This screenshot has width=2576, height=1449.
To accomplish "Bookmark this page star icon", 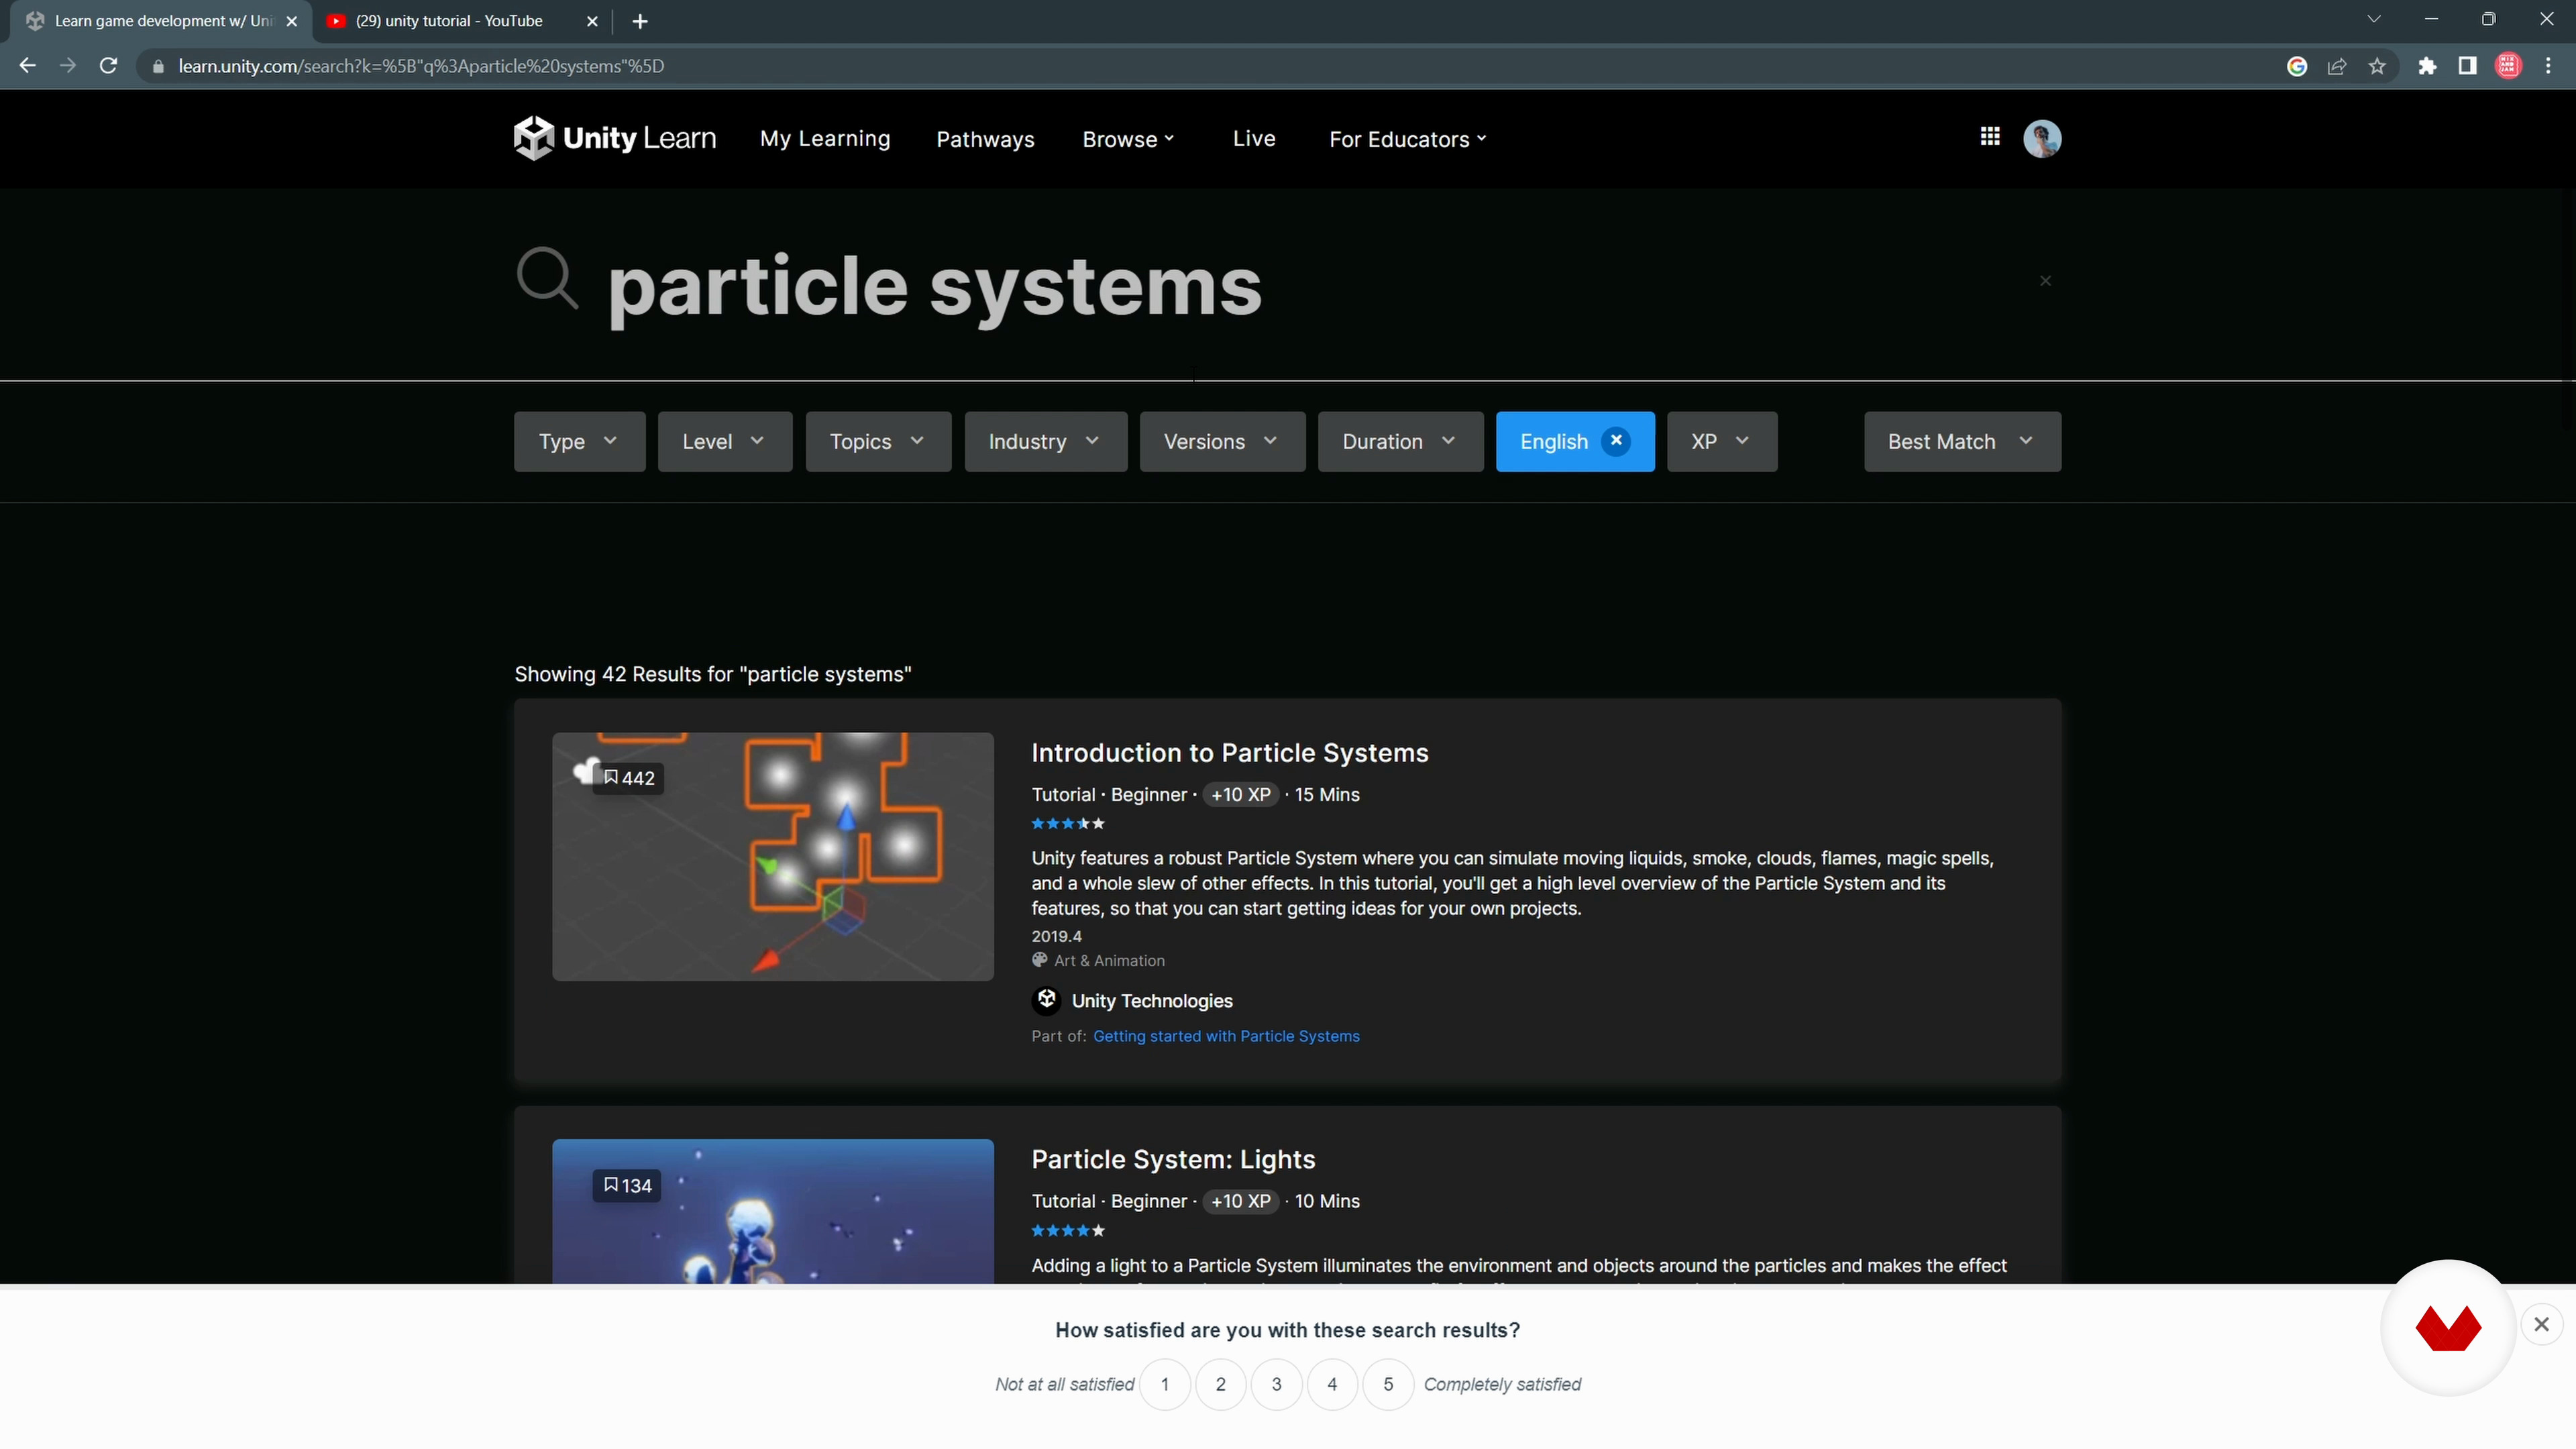I will pyautogui.click(x=2377, y=66).
